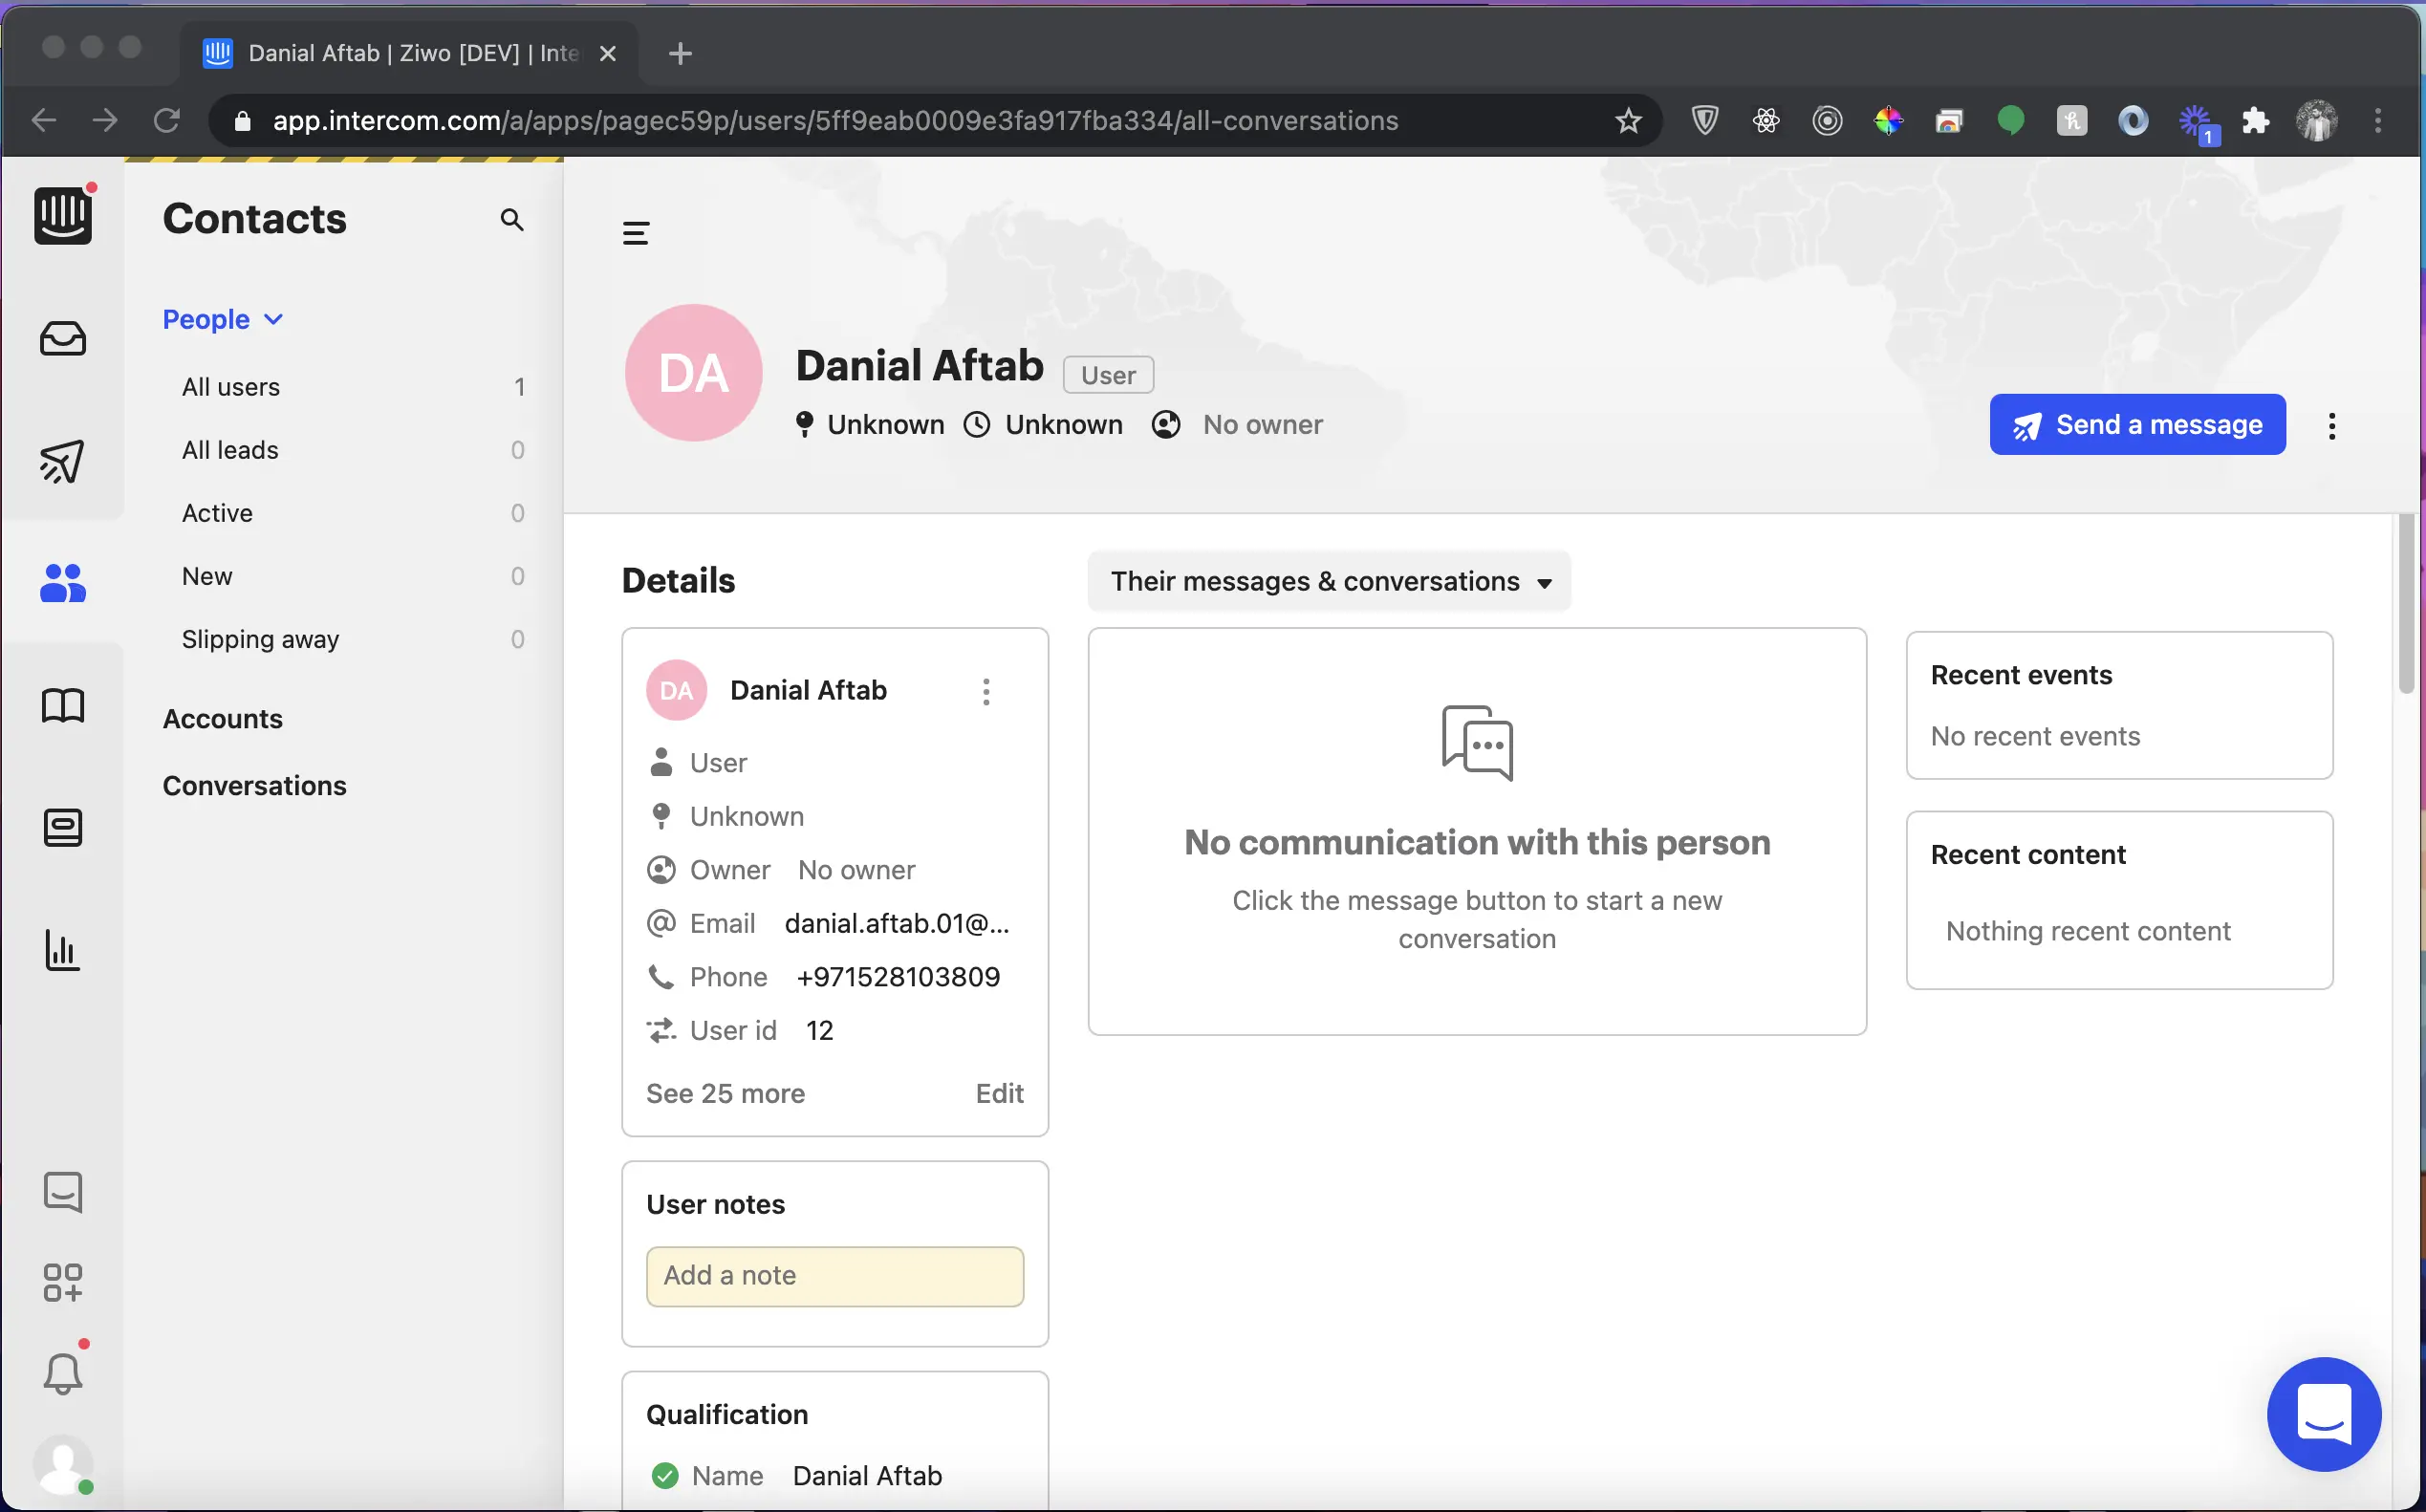Open the Operator icon in the sidebar
This screenshot has height=1512, width=2426.
tap(63, 828)
